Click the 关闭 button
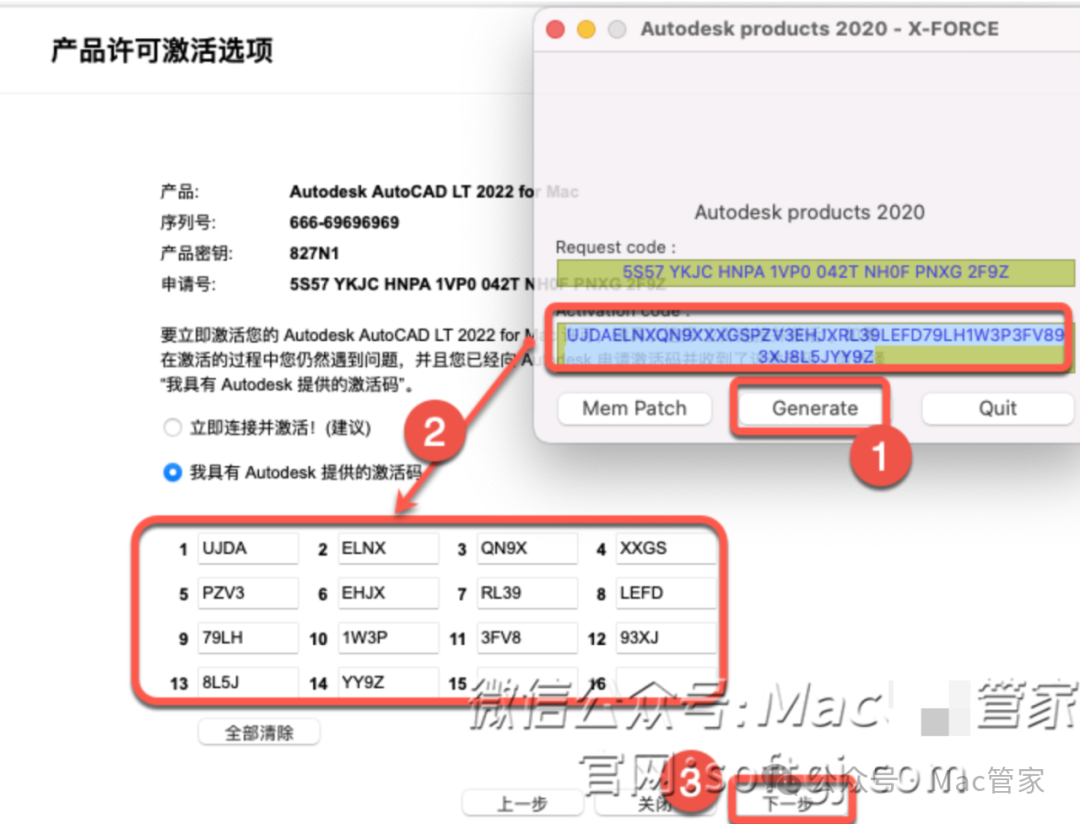1080x824 pixels. tap(654, 803)
